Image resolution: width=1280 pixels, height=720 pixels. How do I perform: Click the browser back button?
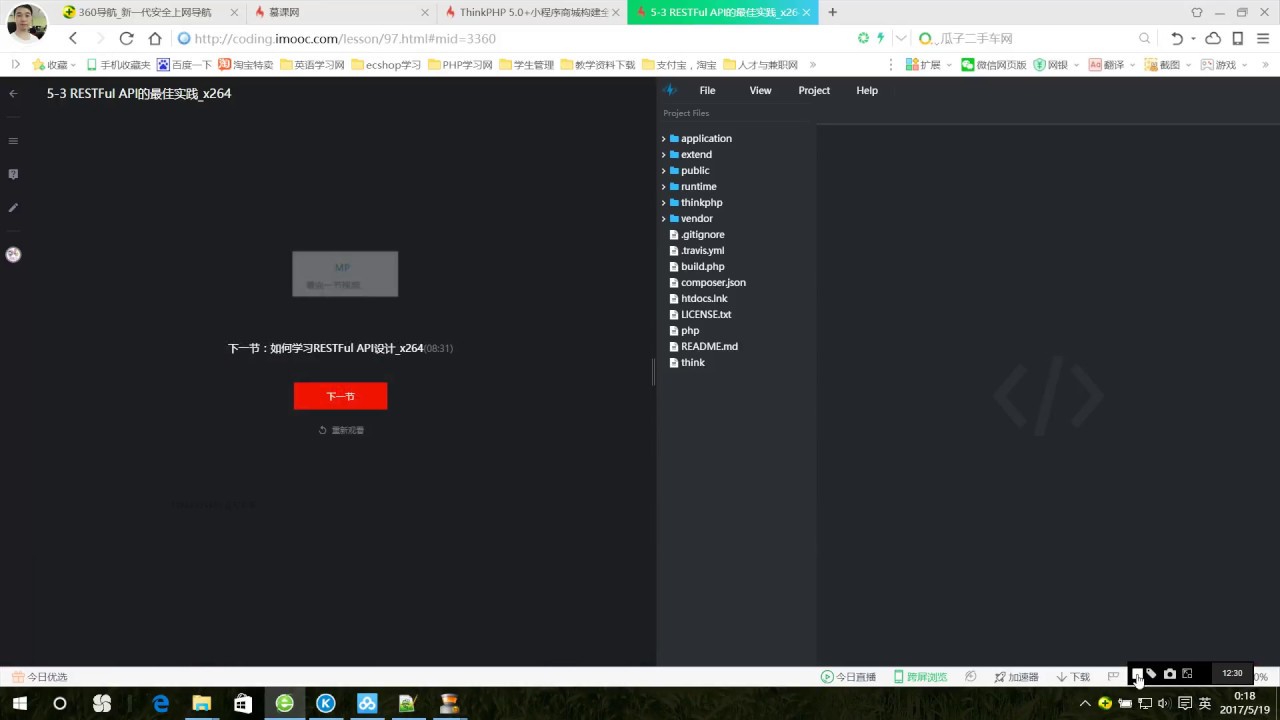click(73, 38)
